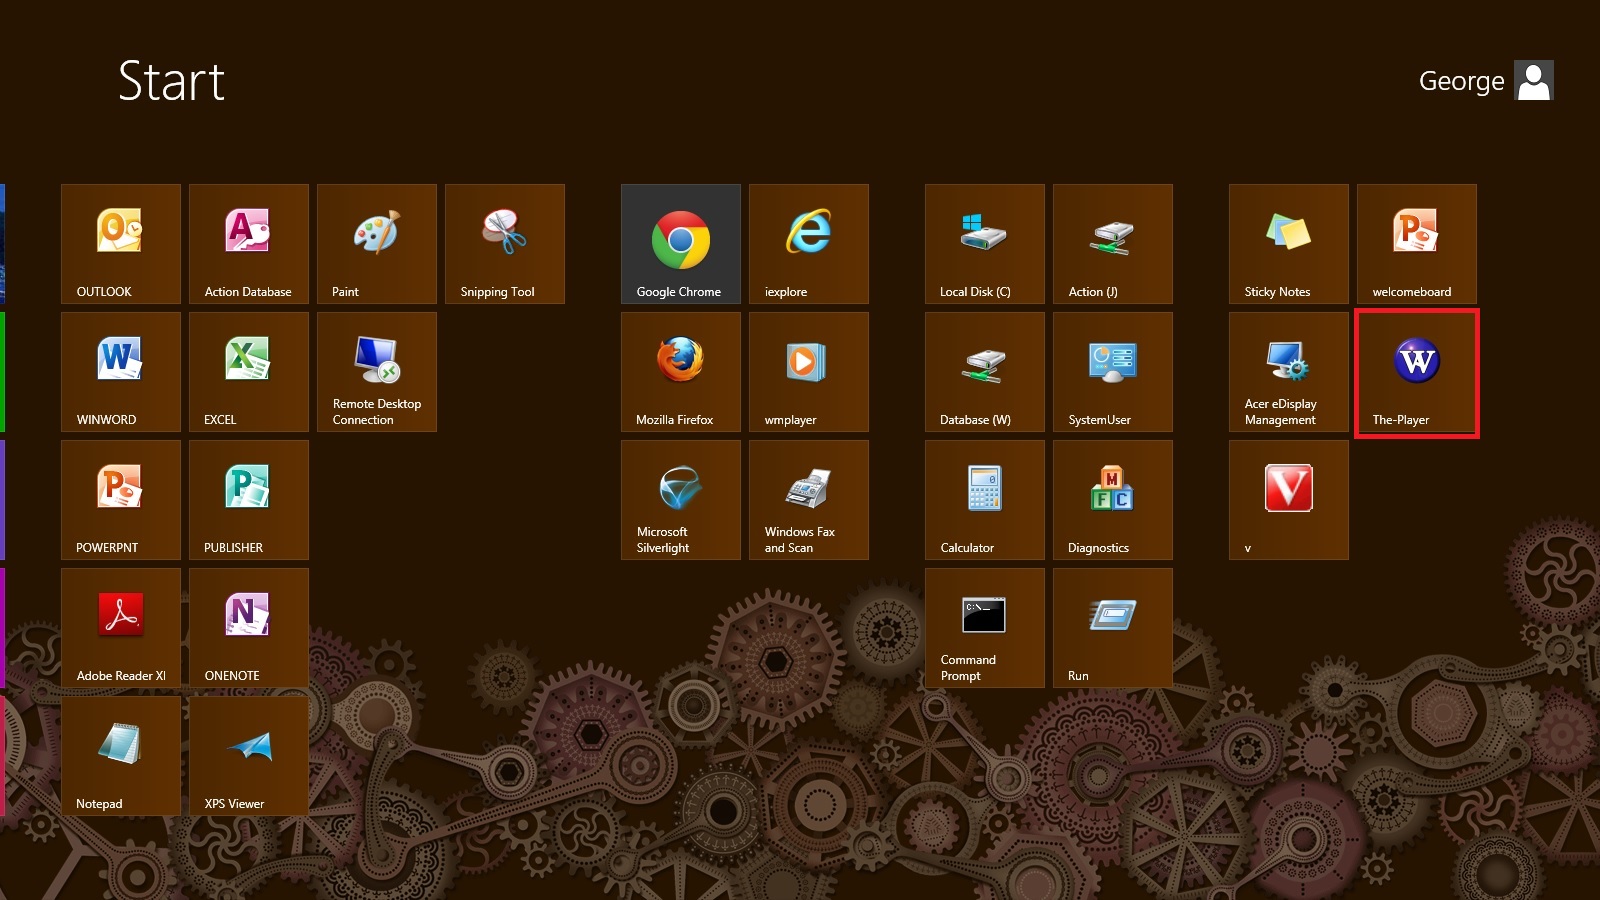Launch Action Database tile
The image size is (1600, 900).
249,244
